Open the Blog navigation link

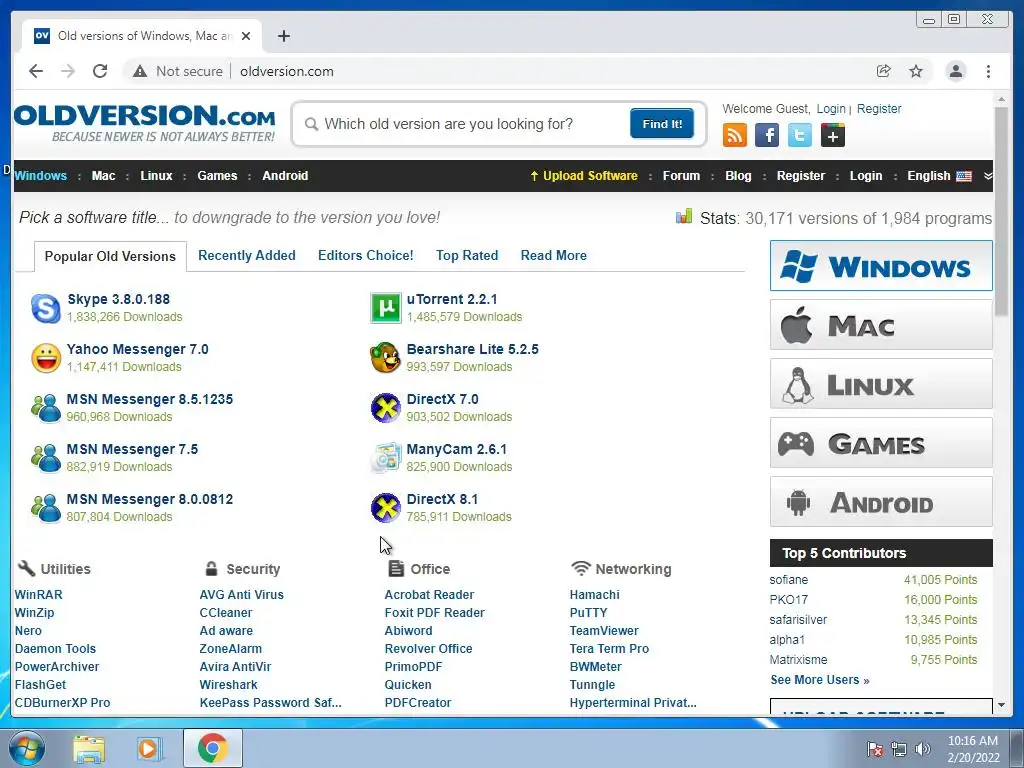point(738,176)
